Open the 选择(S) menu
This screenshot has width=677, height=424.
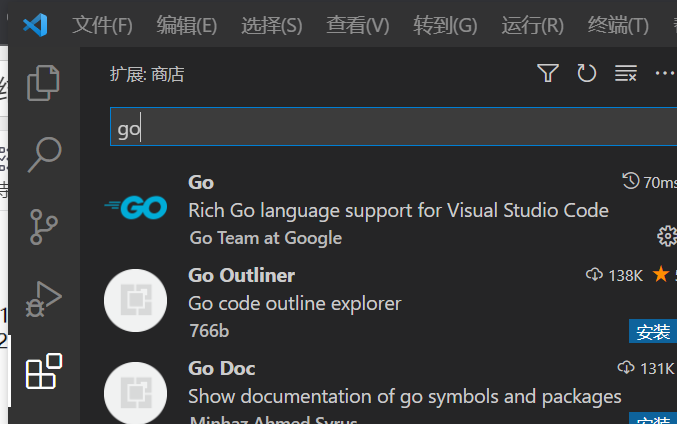[x=272, y=25]
